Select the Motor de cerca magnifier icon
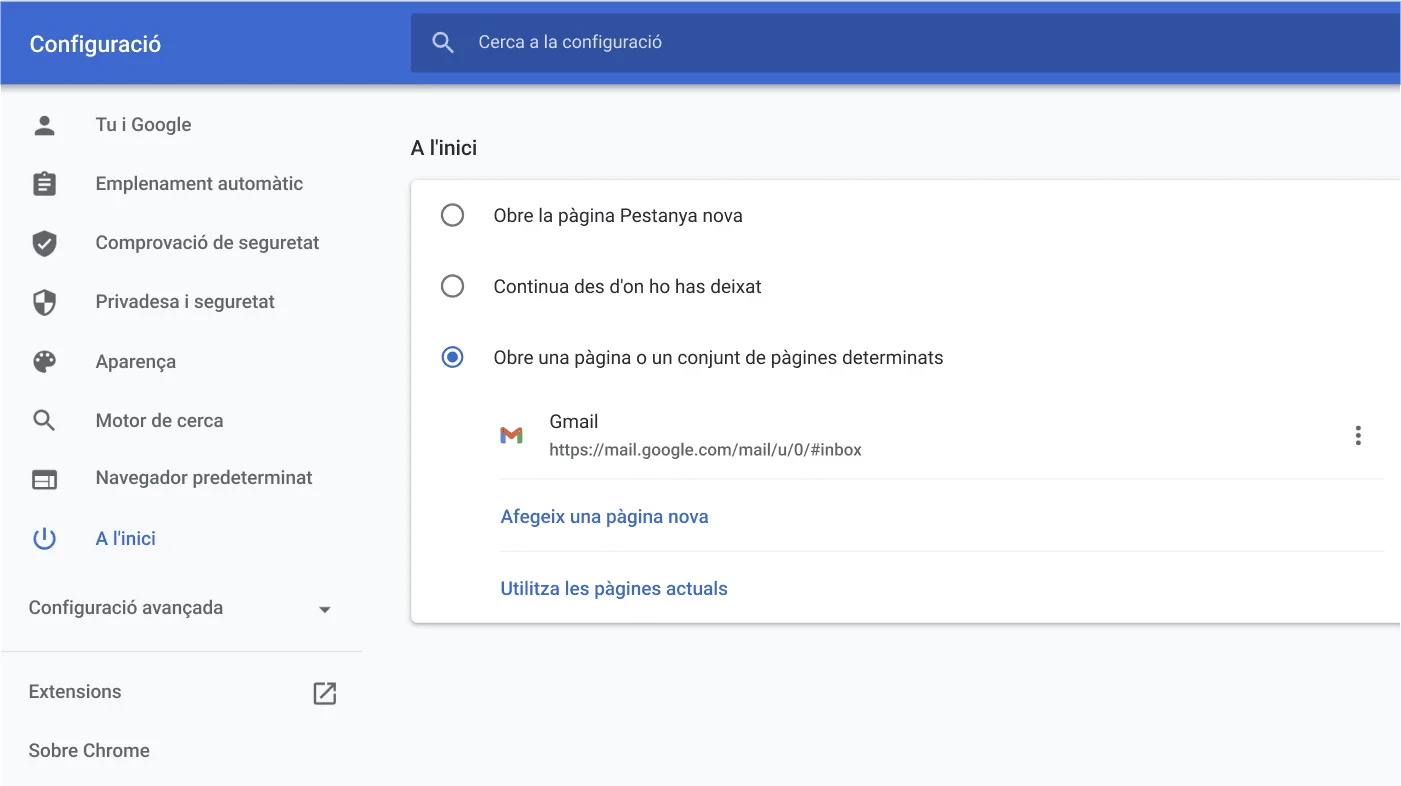1401x786 pixels. pos(45,420)
